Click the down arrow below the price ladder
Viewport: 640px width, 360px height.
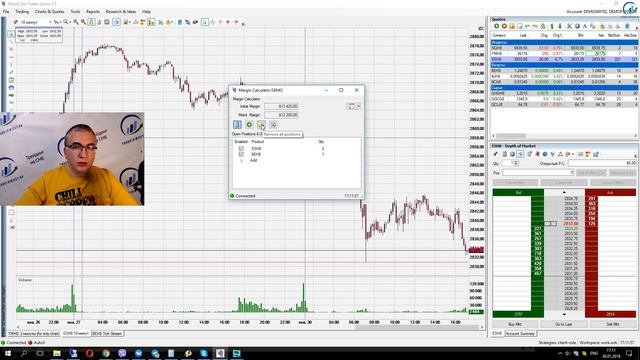(564, 314)
